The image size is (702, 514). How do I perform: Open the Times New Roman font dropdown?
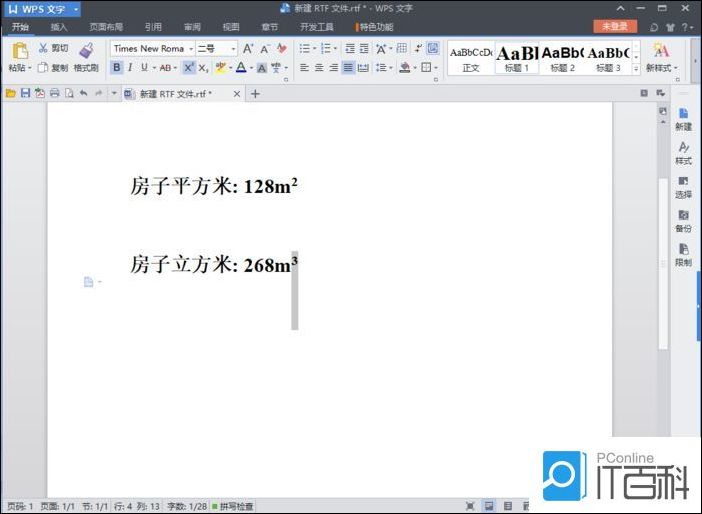point(191,48)
